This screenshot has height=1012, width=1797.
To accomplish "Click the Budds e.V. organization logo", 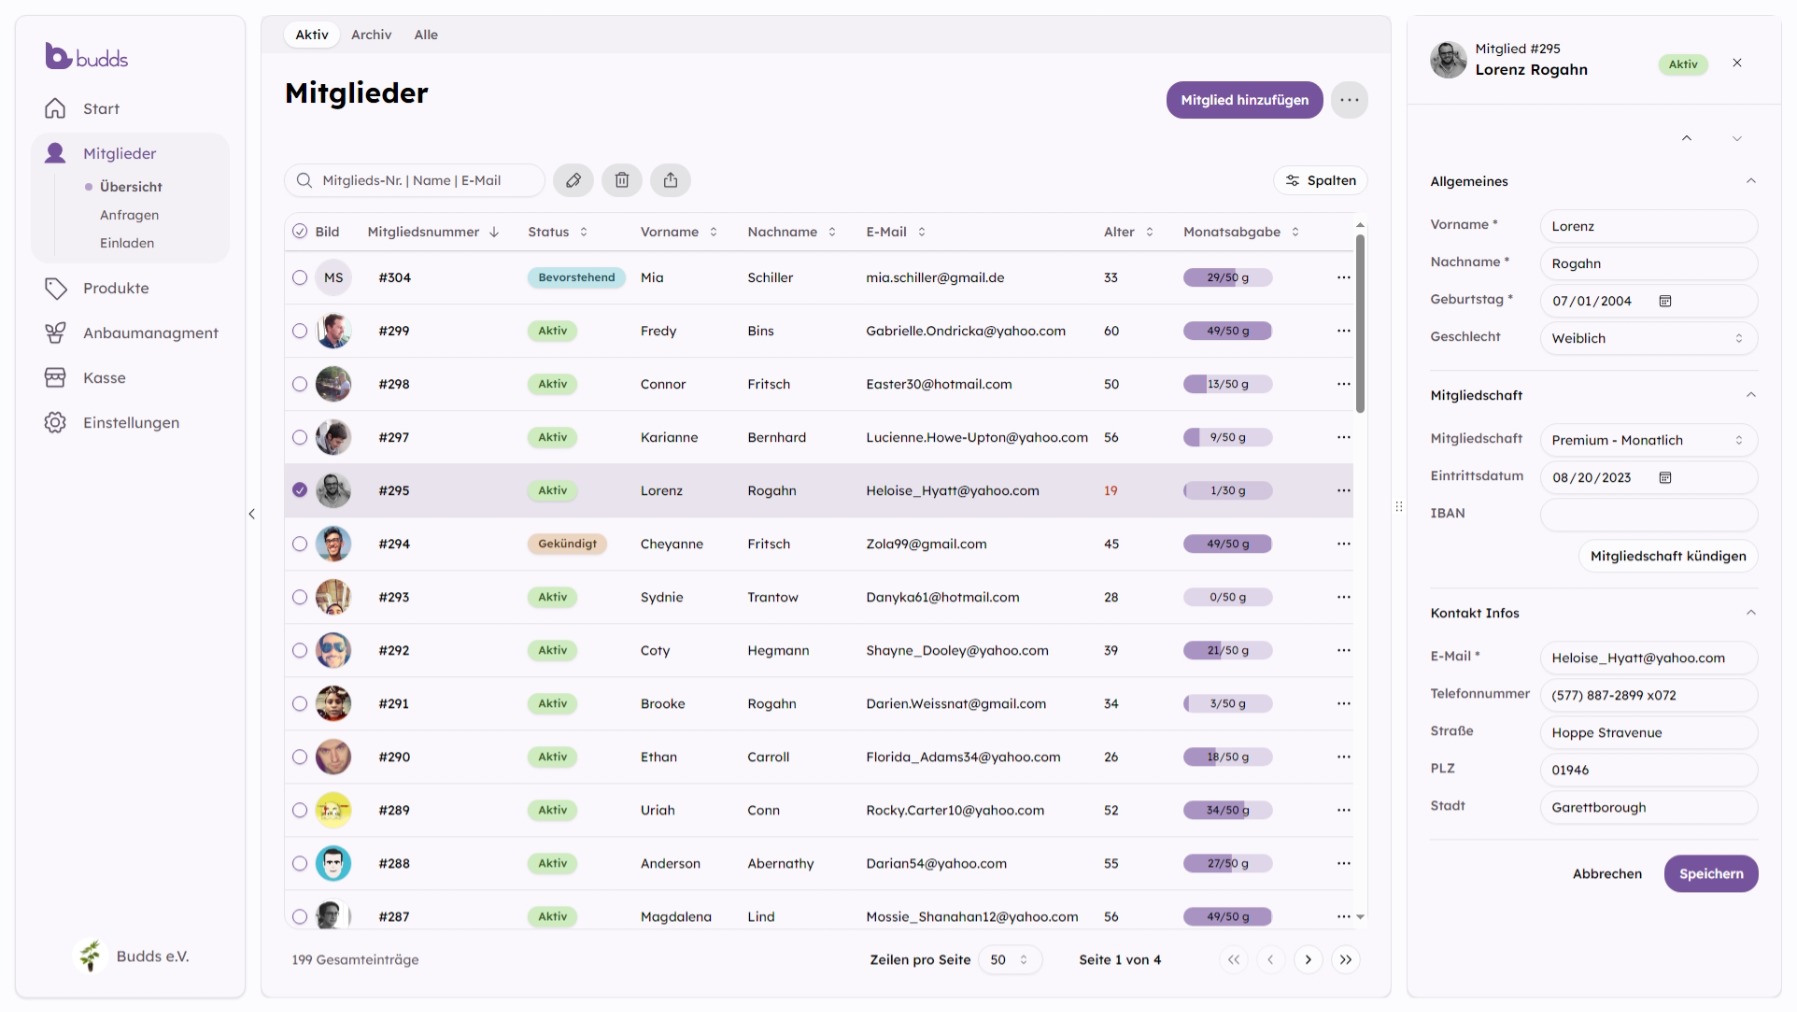I will [91, 956].
